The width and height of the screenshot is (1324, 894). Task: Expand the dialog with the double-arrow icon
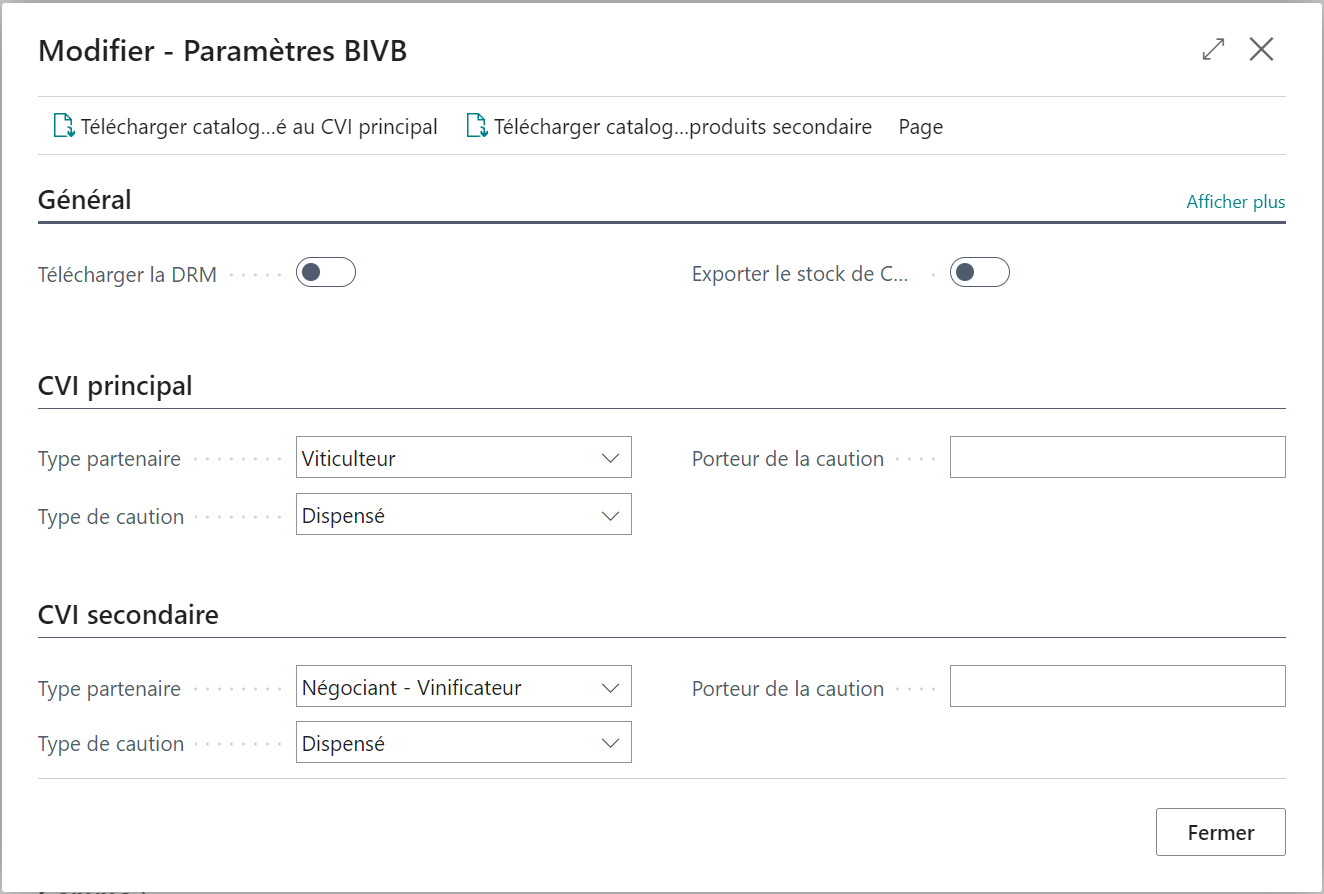pos(1213,50)
